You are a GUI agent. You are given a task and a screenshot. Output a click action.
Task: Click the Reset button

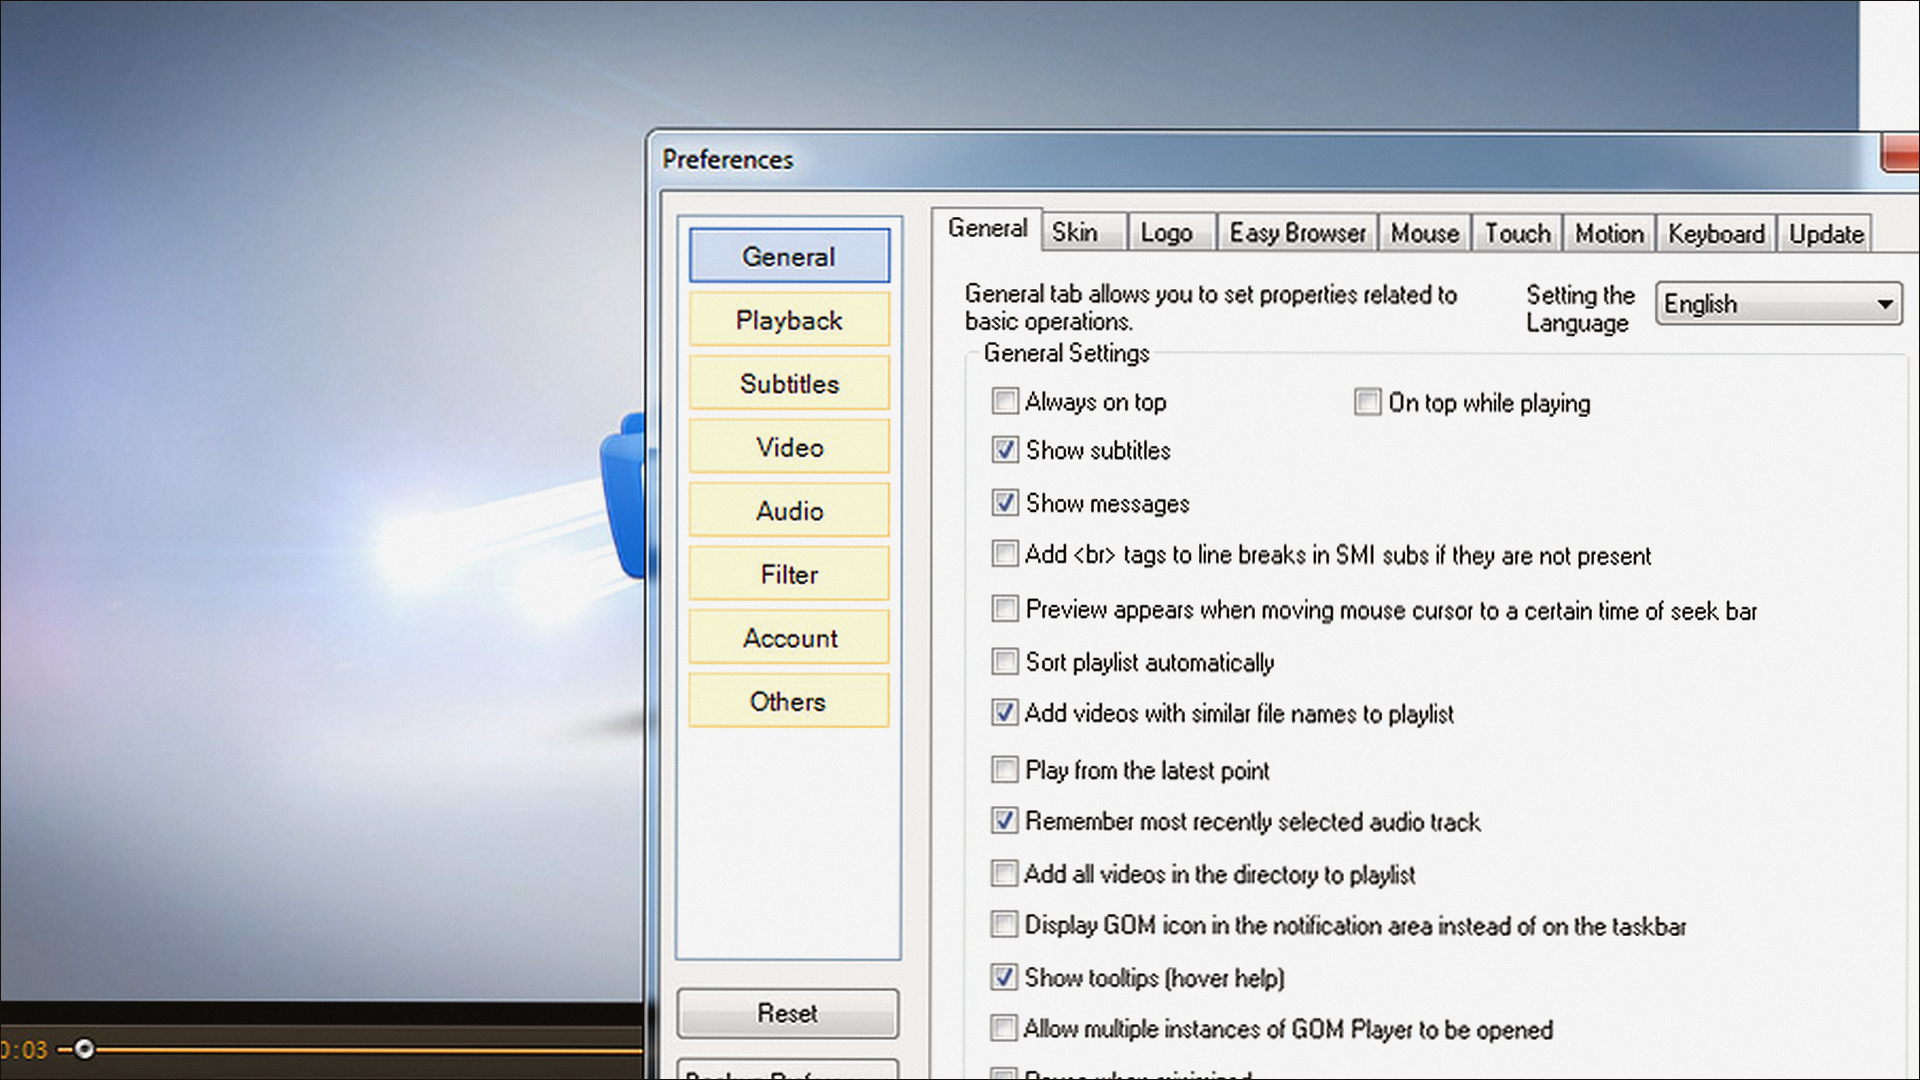coord(788,1013)
